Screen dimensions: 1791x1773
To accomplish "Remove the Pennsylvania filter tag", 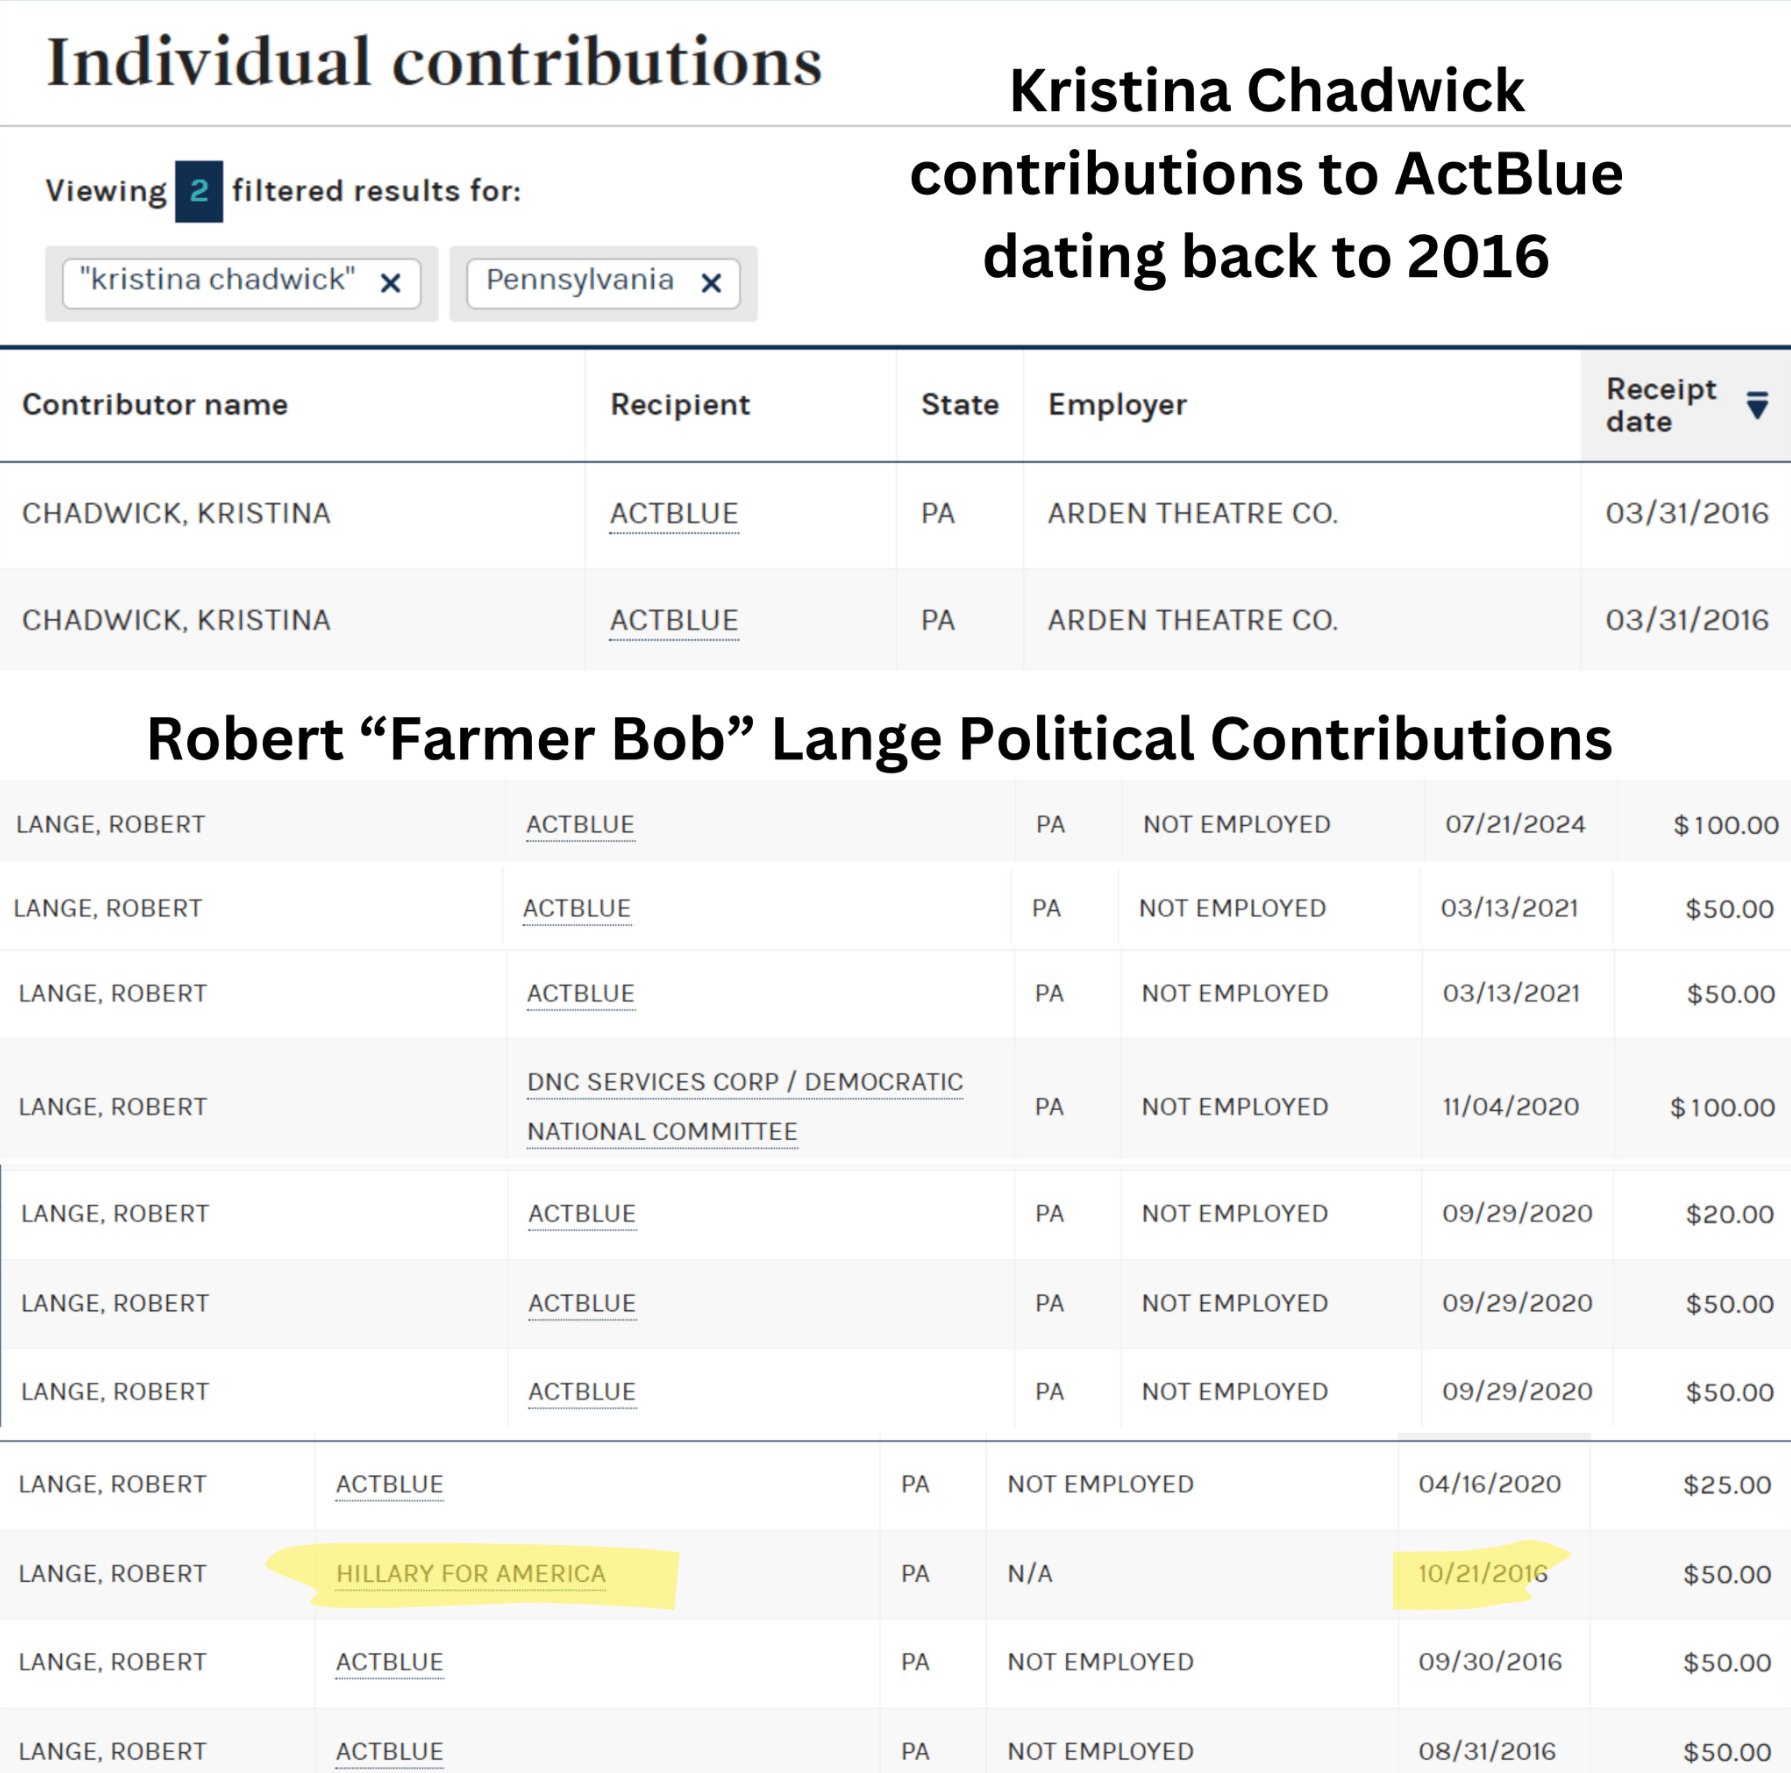I will pyautogui.click(x=711, y=283).
